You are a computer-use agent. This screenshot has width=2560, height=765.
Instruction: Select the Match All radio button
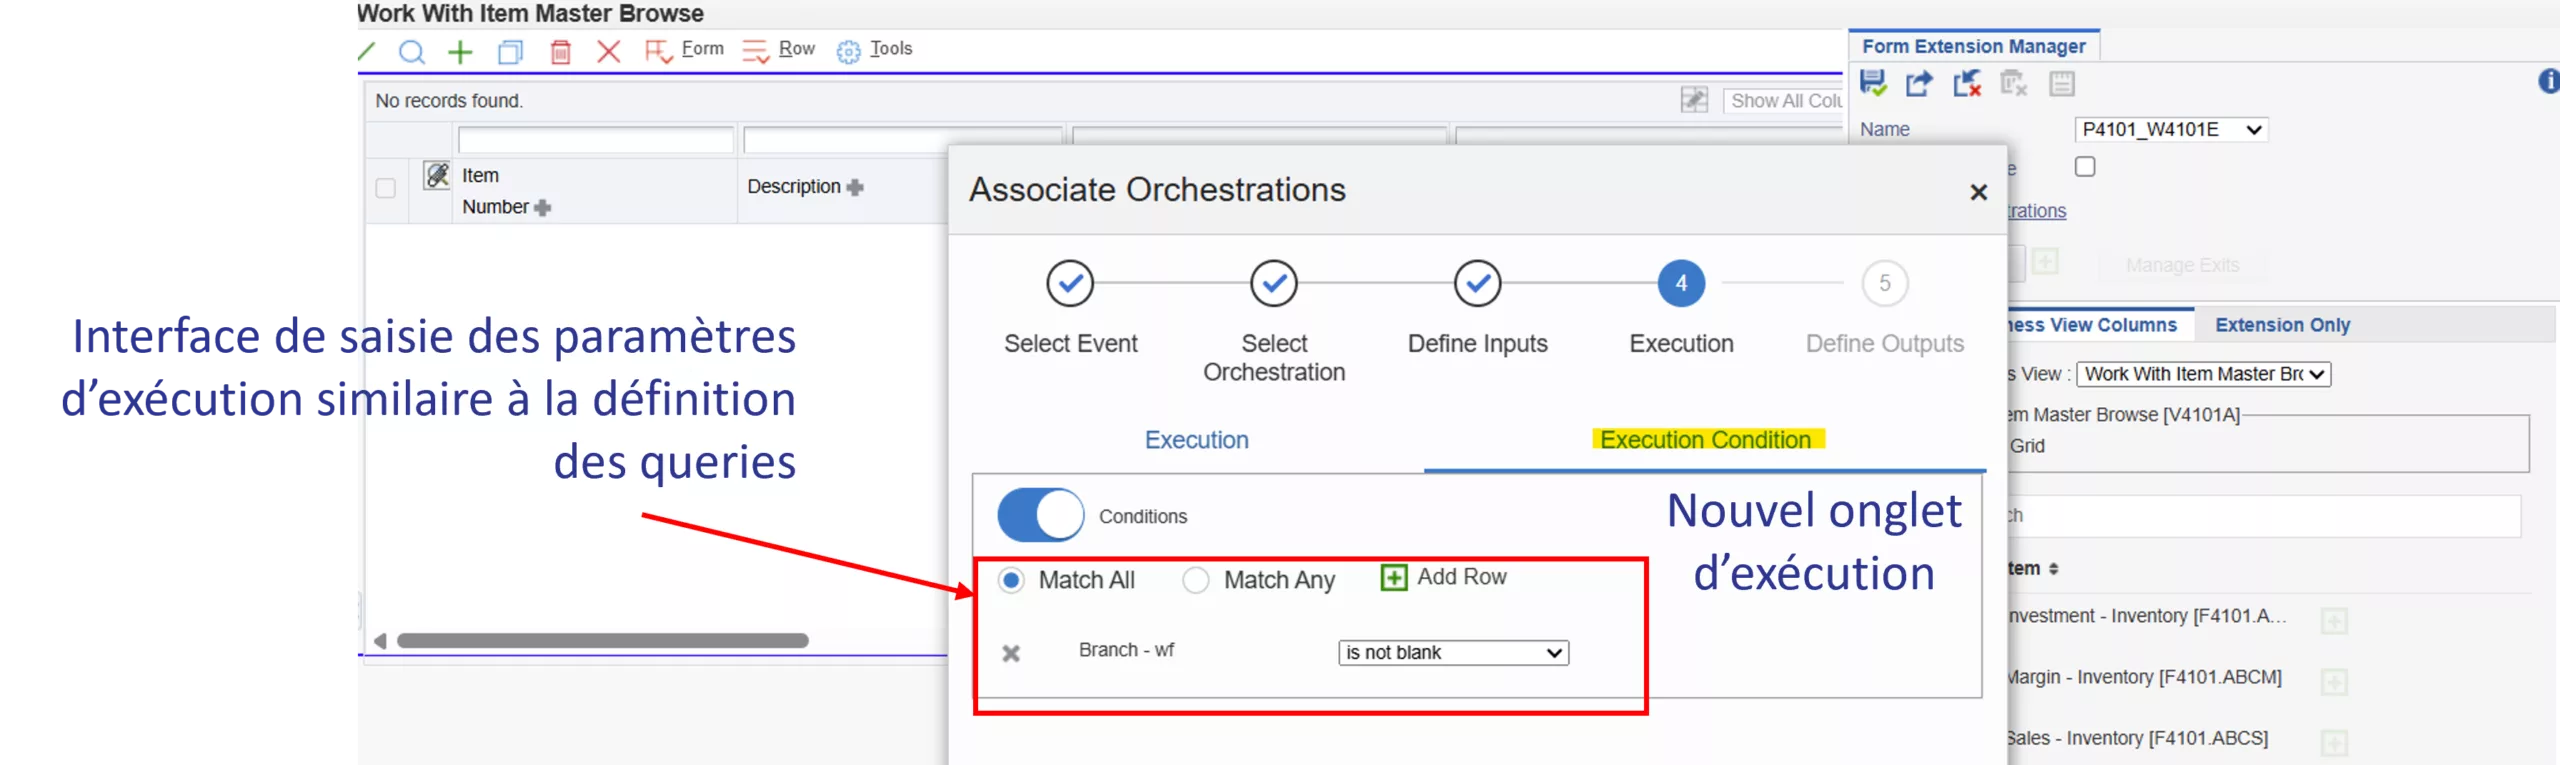[1011, 580]
